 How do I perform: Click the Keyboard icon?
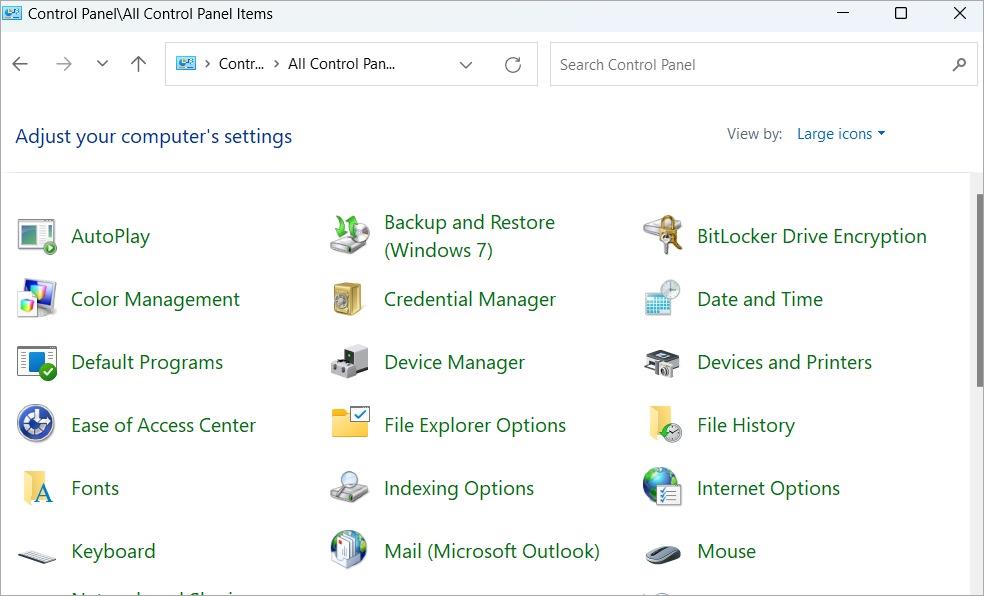(x=37, y=556)
